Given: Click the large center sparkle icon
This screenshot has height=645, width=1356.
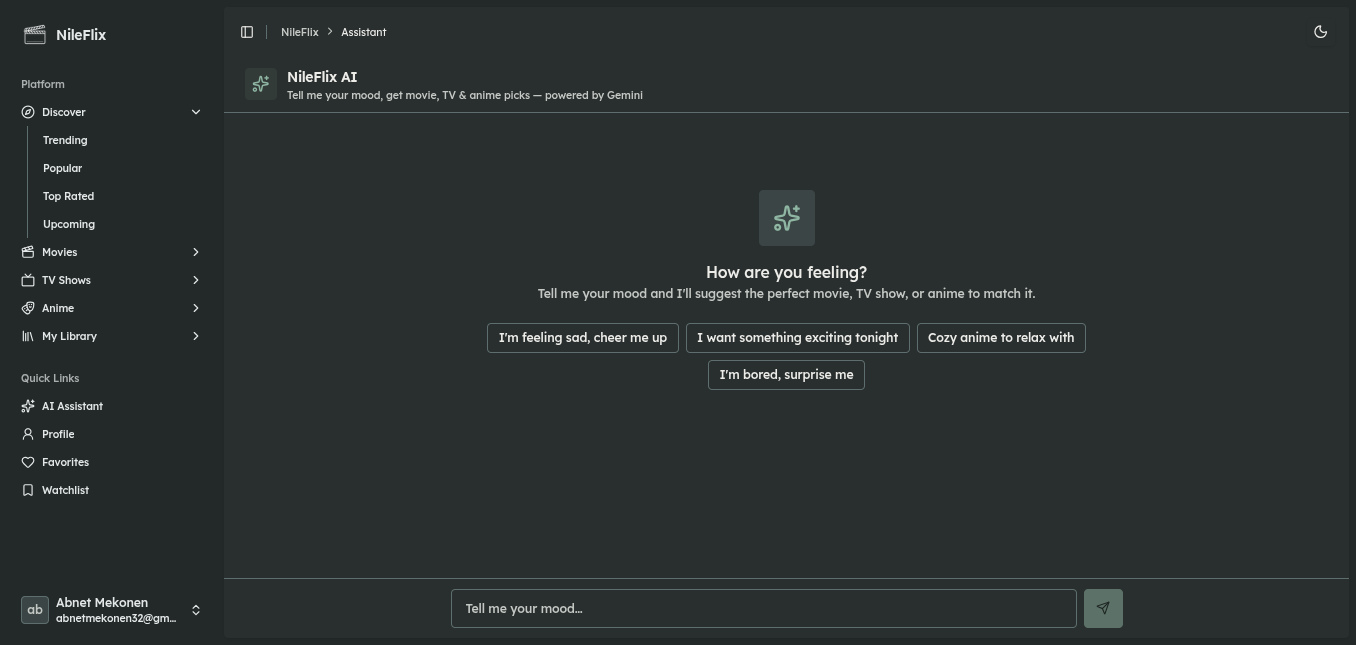Looking at the screenshot, I should tap(787, 218).
